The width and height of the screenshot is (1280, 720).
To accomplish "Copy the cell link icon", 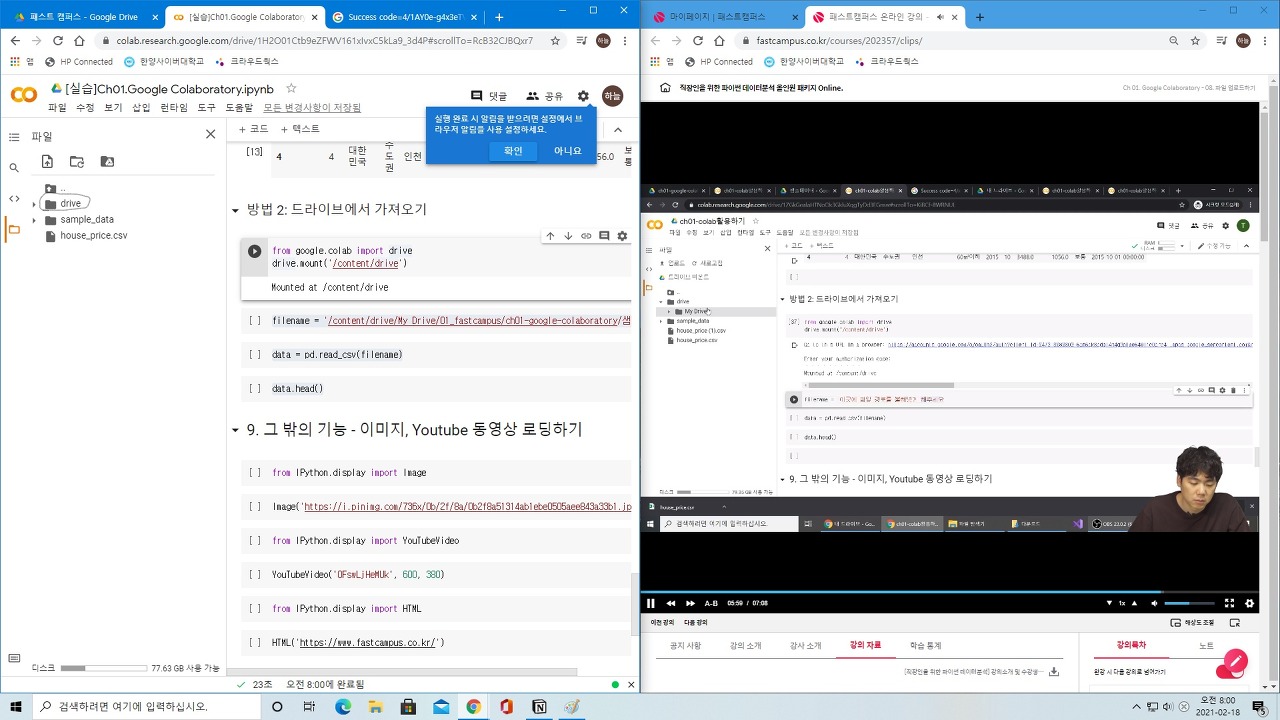I will click(x=586, y=236).
